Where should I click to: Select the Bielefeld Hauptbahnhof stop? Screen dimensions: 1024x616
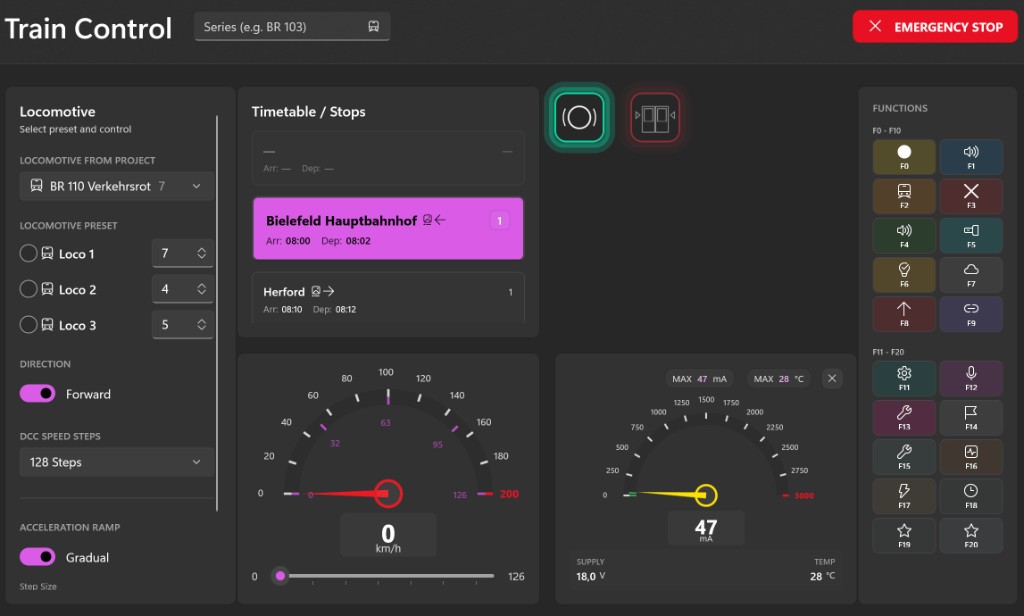[388, 229]
